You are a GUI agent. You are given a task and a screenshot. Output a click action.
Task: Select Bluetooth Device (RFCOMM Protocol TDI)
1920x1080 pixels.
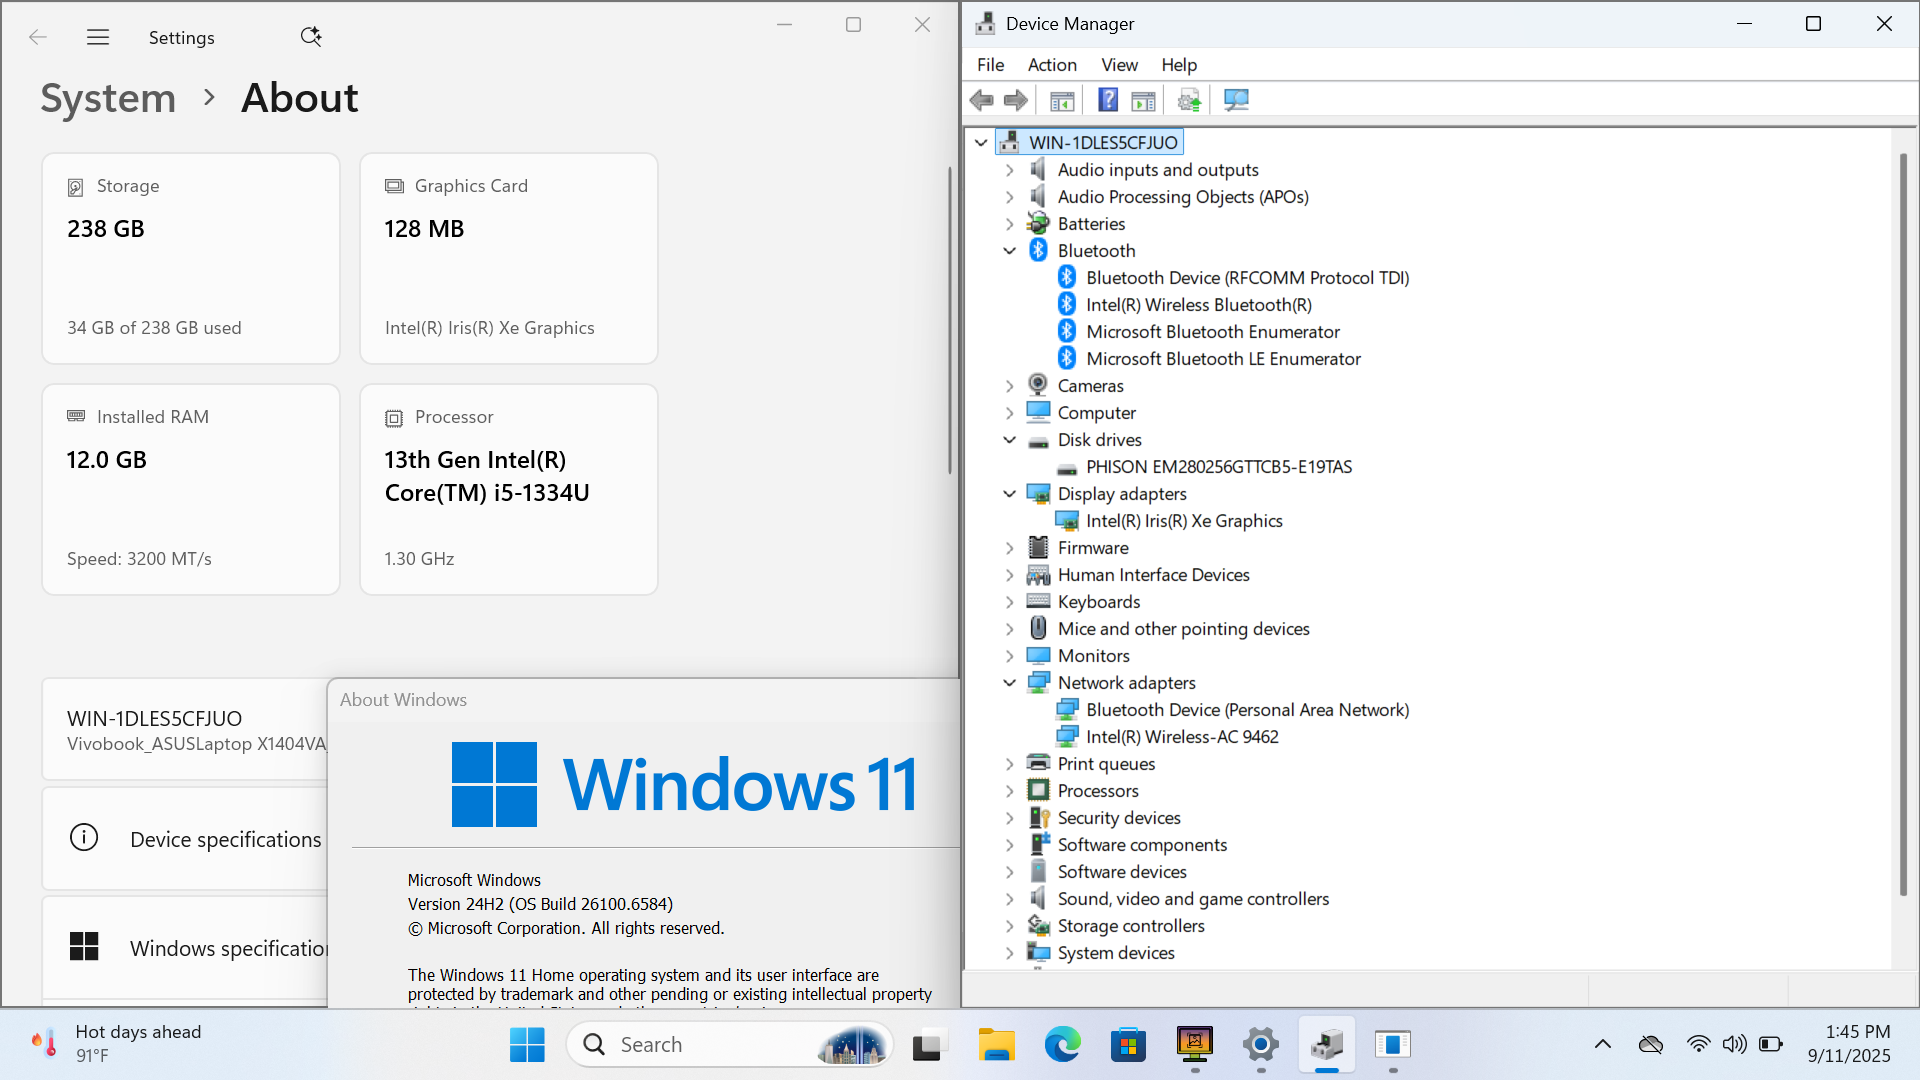point(1247,278)
